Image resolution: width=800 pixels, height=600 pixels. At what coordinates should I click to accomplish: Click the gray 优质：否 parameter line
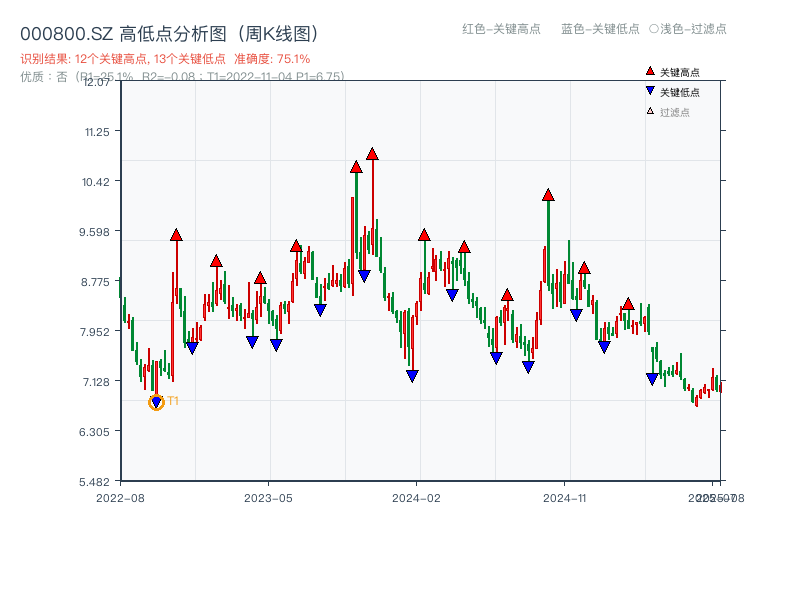click(183, 77)
